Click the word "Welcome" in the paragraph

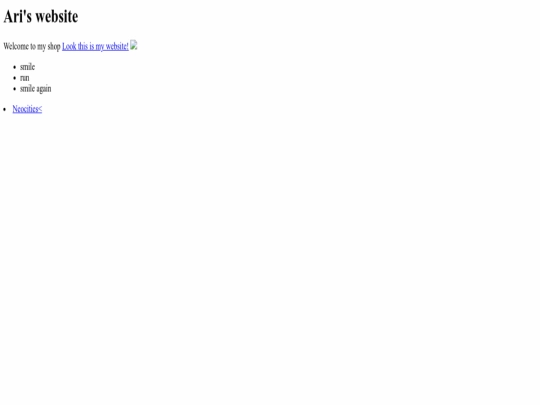(x=16, y=46)
